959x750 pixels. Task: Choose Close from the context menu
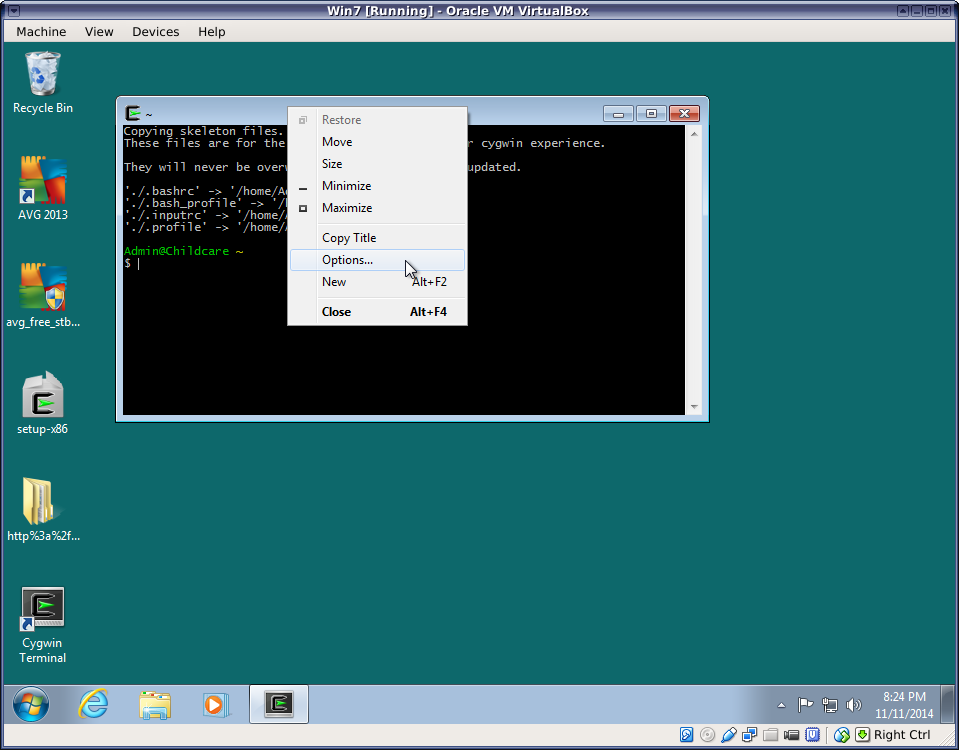pos(377,312)
